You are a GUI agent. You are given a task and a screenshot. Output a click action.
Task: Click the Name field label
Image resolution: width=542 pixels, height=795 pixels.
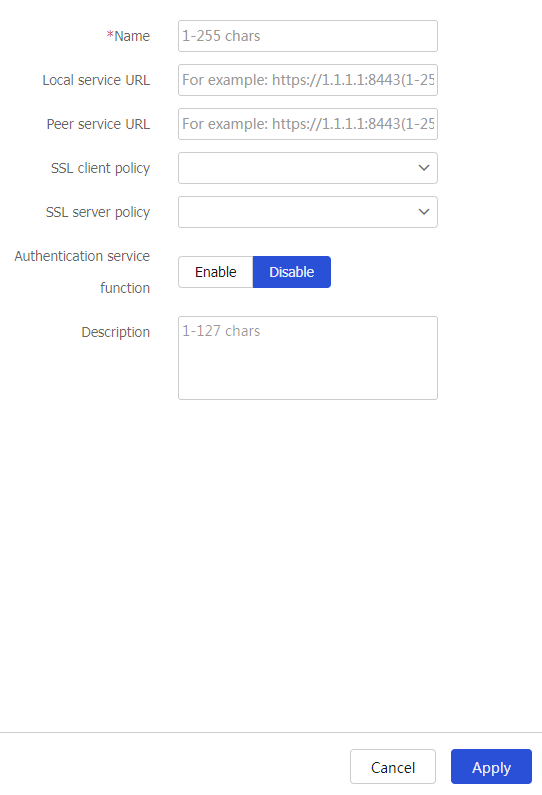coord(132,36)
